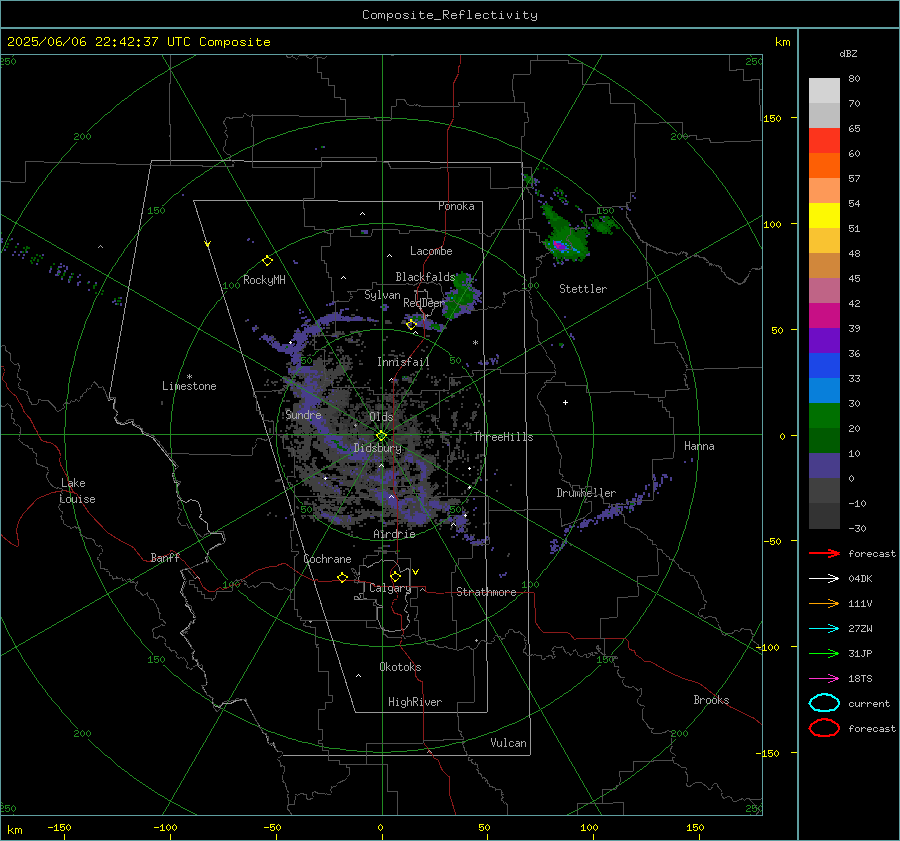
Task: Click the white 04DK arrow in legend
Action: pos(824,578)
